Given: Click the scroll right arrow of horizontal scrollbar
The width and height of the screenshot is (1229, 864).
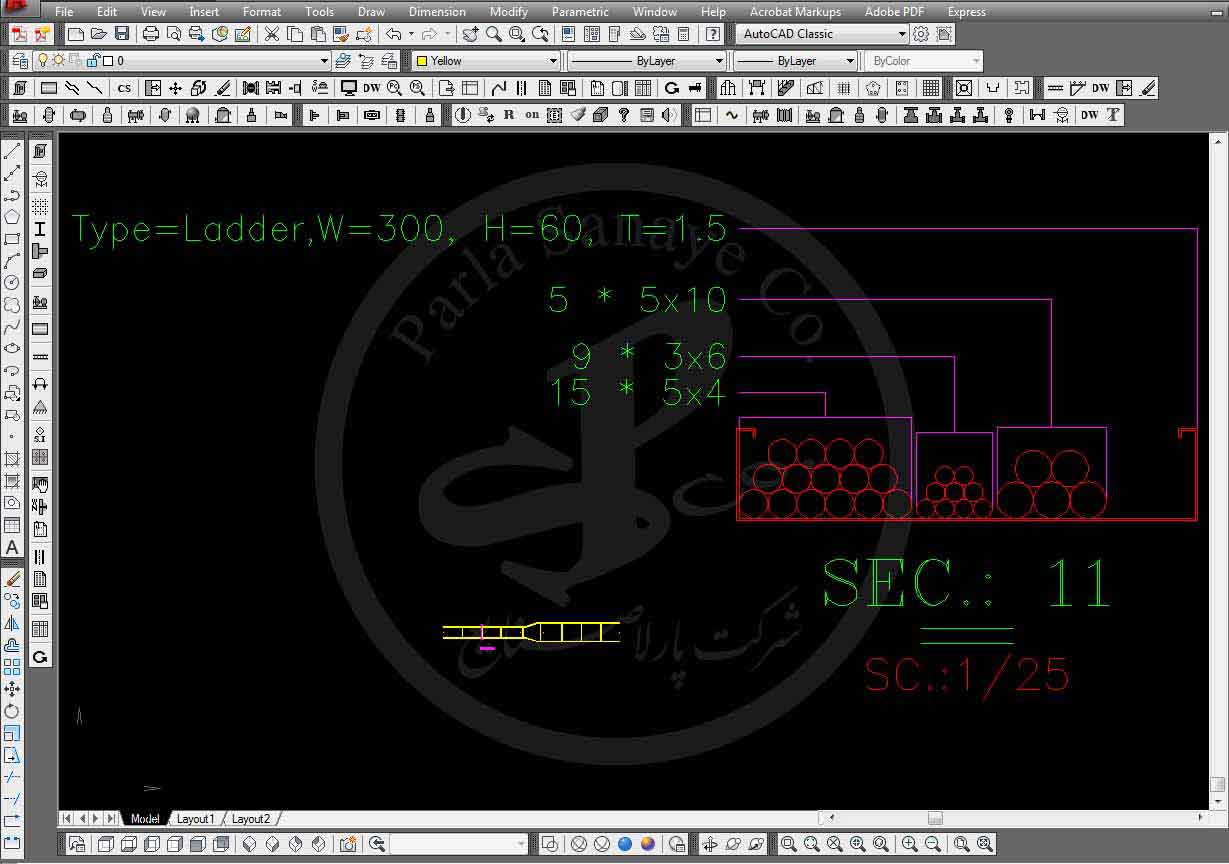Looking at the screenshot, I should click(1201, 818).
